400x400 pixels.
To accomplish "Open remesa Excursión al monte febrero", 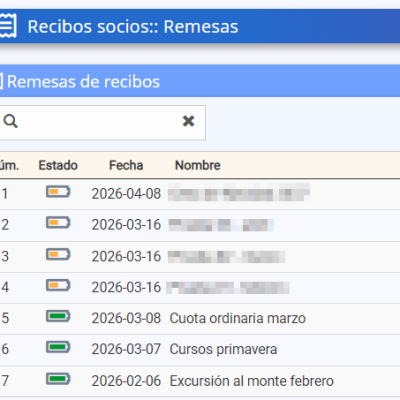I will [252, 381].
